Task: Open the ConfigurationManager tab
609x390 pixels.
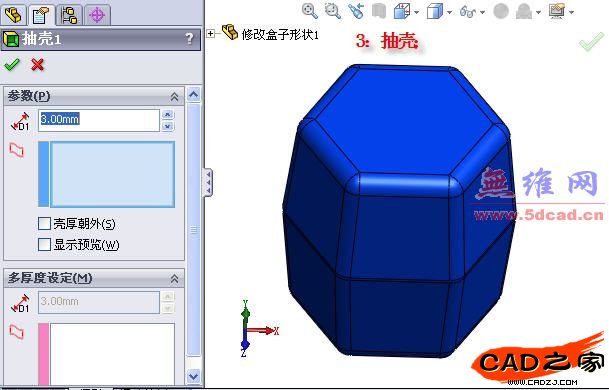Action: (x=69, y=15)
